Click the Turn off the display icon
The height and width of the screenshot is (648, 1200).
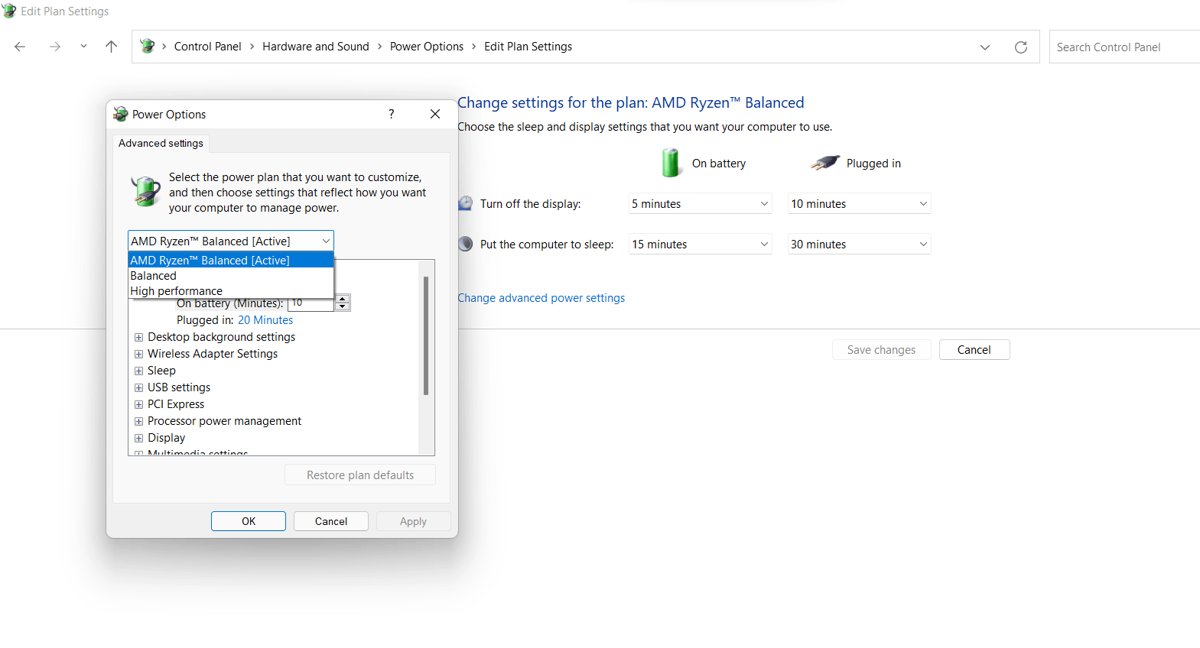click(466, 204)
